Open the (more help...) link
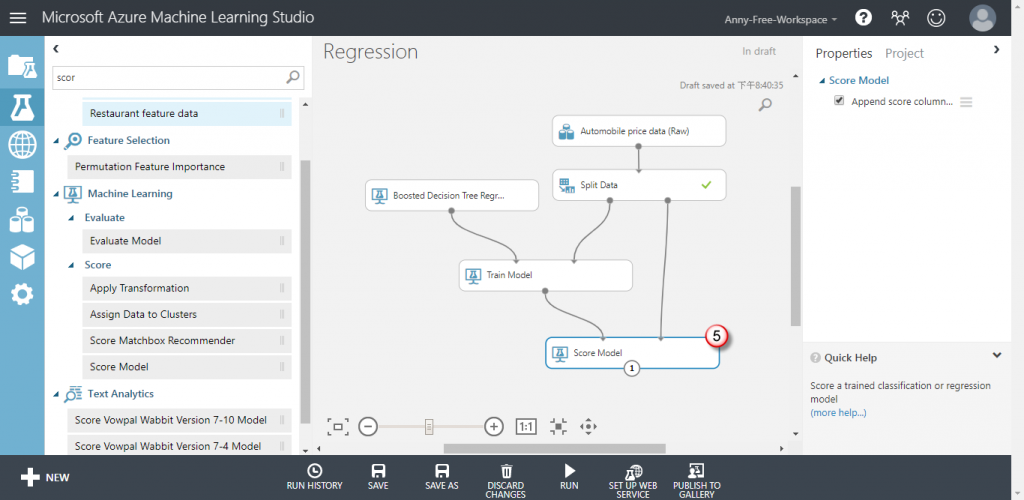1024x500 pixels. tap(838, 413)
